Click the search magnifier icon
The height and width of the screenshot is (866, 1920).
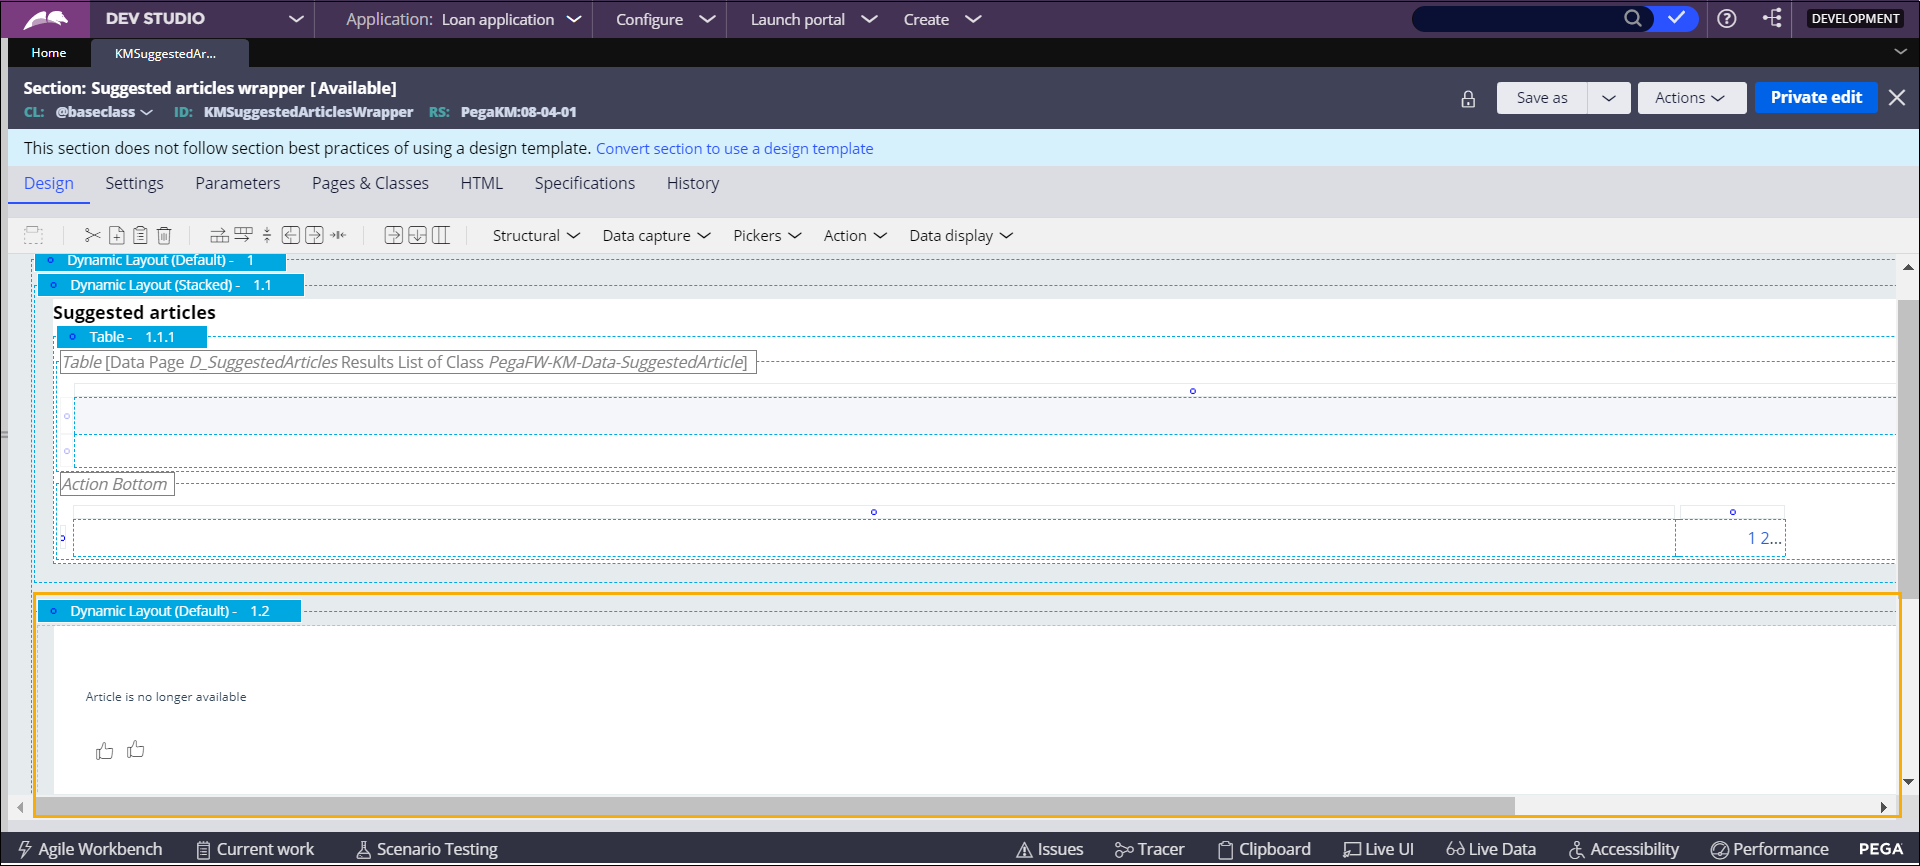pos(1632,19)
